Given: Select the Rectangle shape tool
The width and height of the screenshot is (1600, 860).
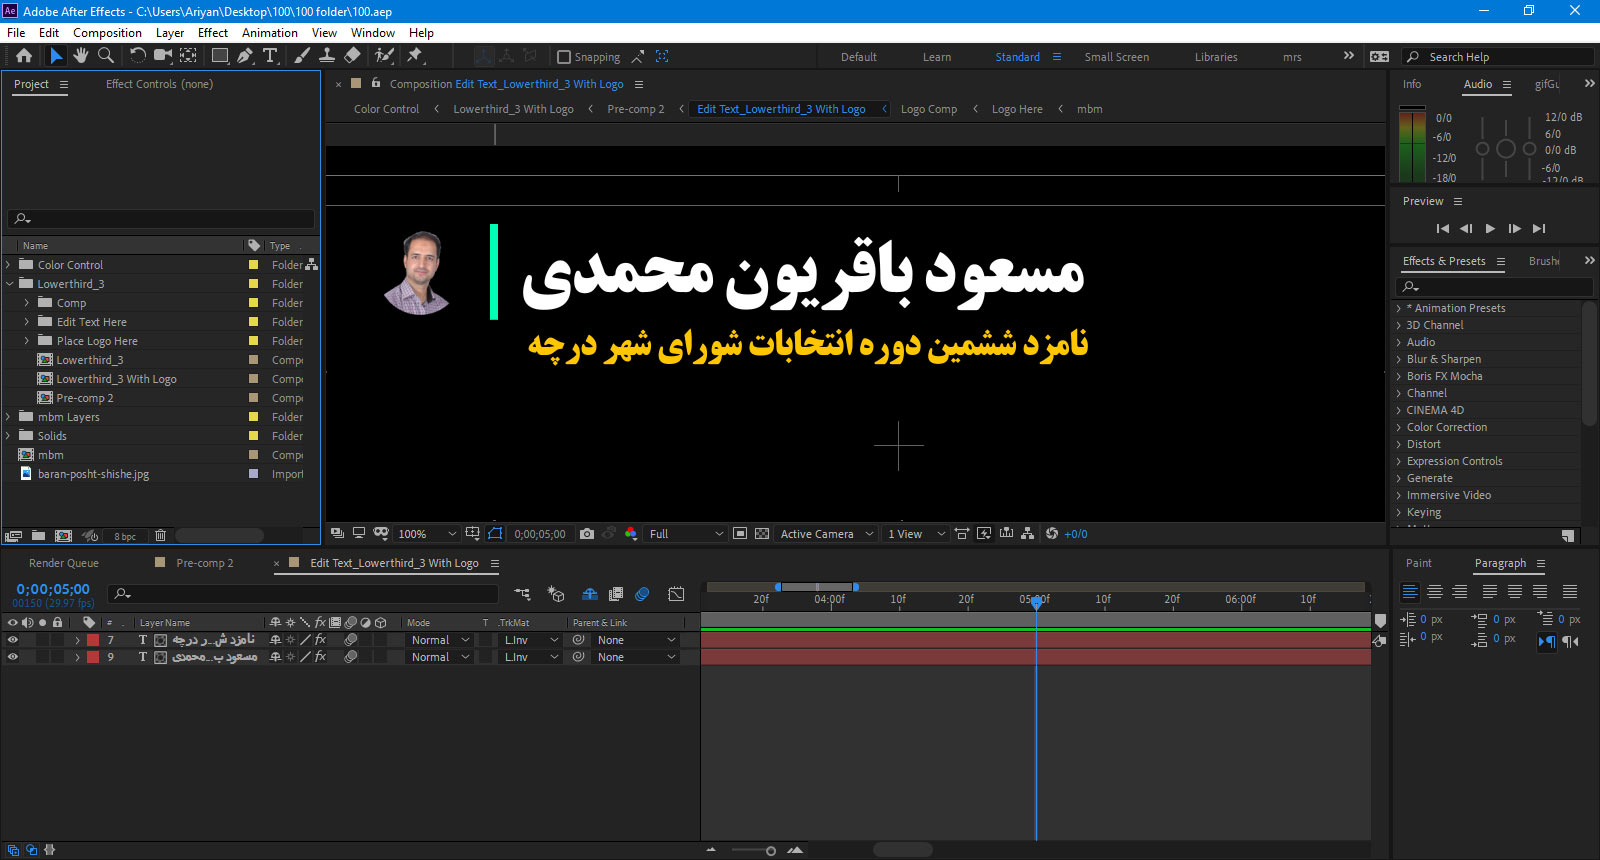Looking at the screenshot, I should pyautogui.click(x=220, y=56).
